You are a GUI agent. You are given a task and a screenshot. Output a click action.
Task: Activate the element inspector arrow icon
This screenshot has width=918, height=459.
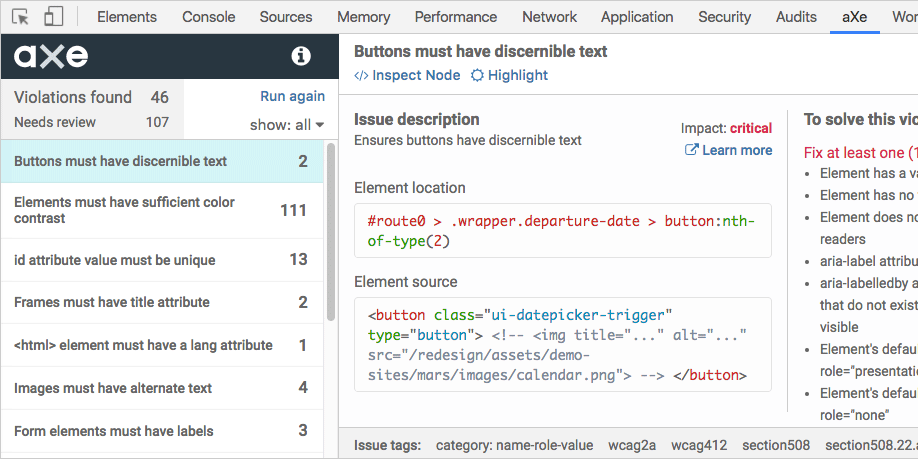coord(20,17)
